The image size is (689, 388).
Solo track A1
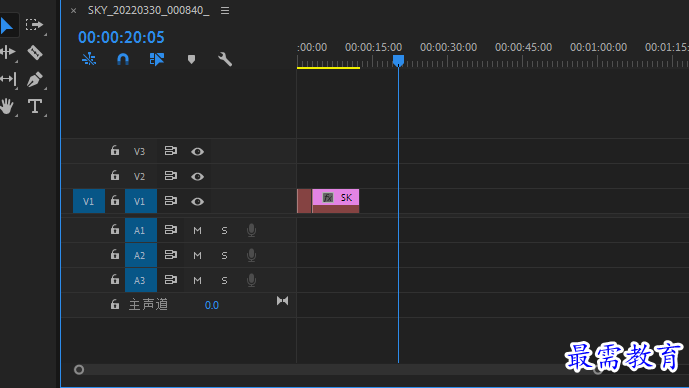tap(224, 230)
